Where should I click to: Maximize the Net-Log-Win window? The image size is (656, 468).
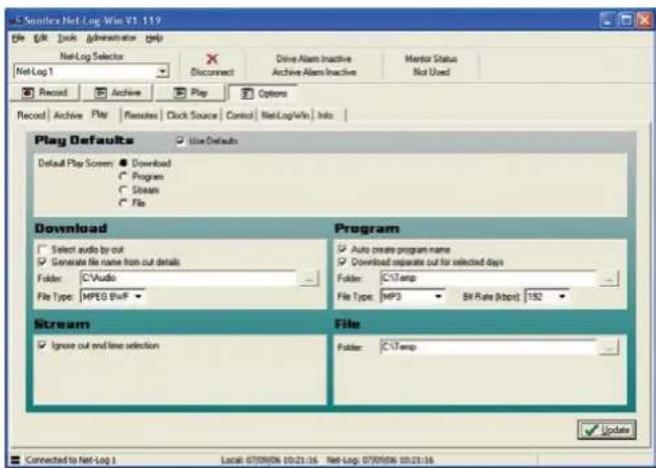coord(626,20)
